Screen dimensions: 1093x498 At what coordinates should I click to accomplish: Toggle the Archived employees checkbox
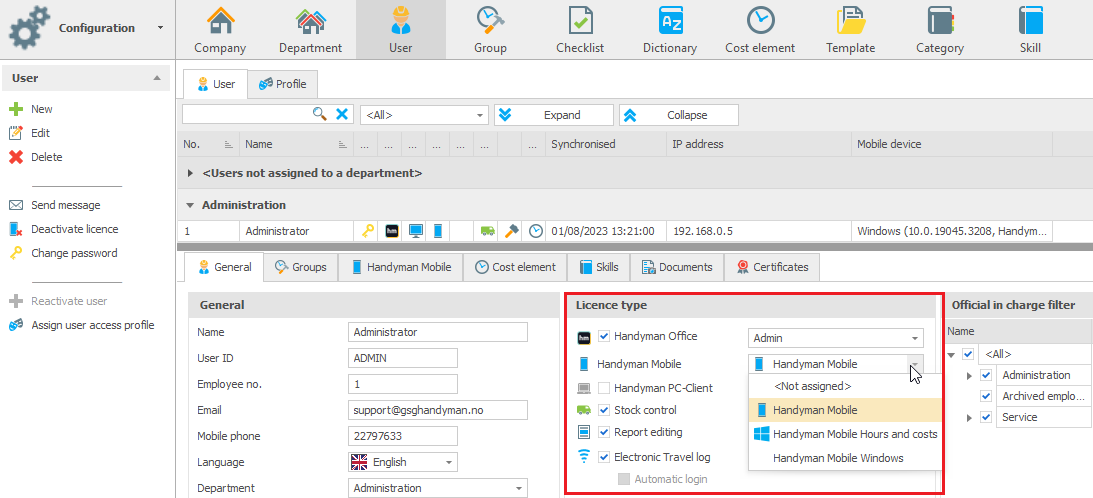(986, 396)
